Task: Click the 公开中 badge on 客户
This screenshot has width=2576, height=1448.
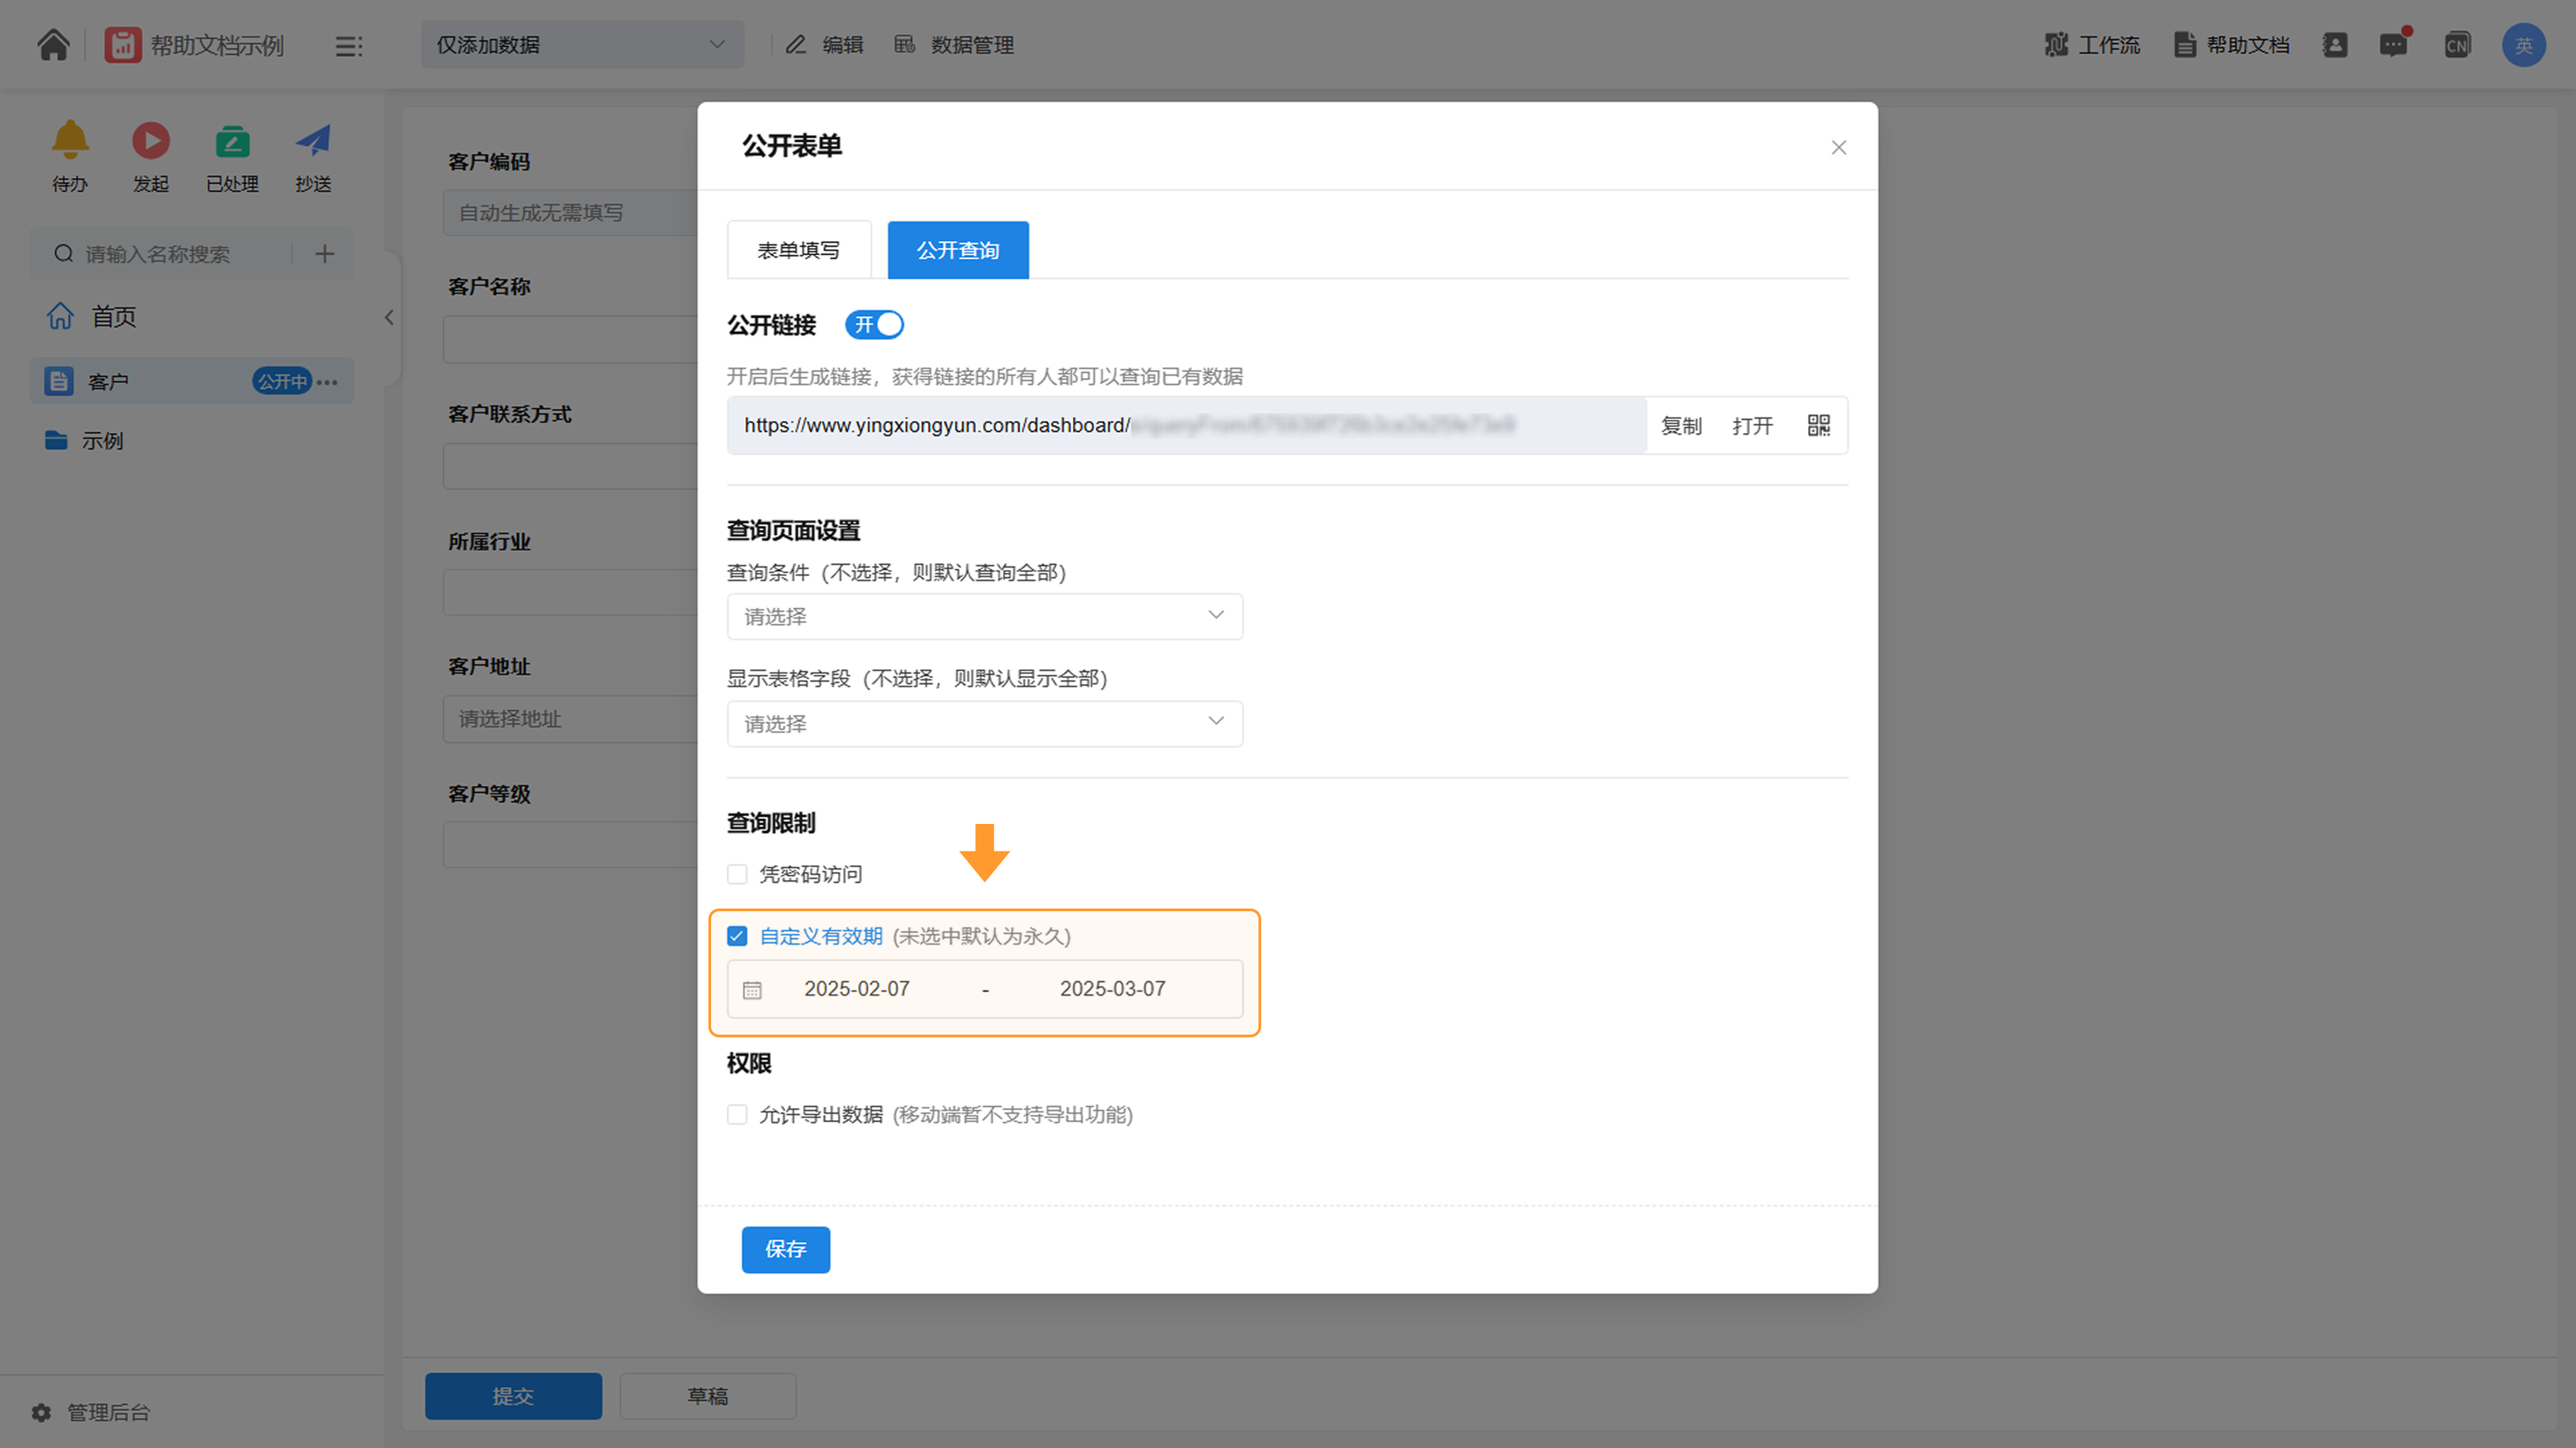Action: point(282,382)
